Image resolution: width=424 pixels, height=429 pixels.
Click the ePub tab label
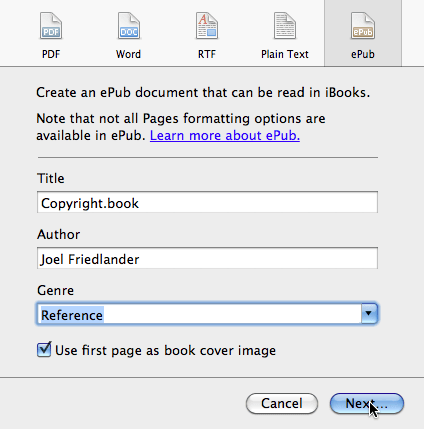[363, 54]
